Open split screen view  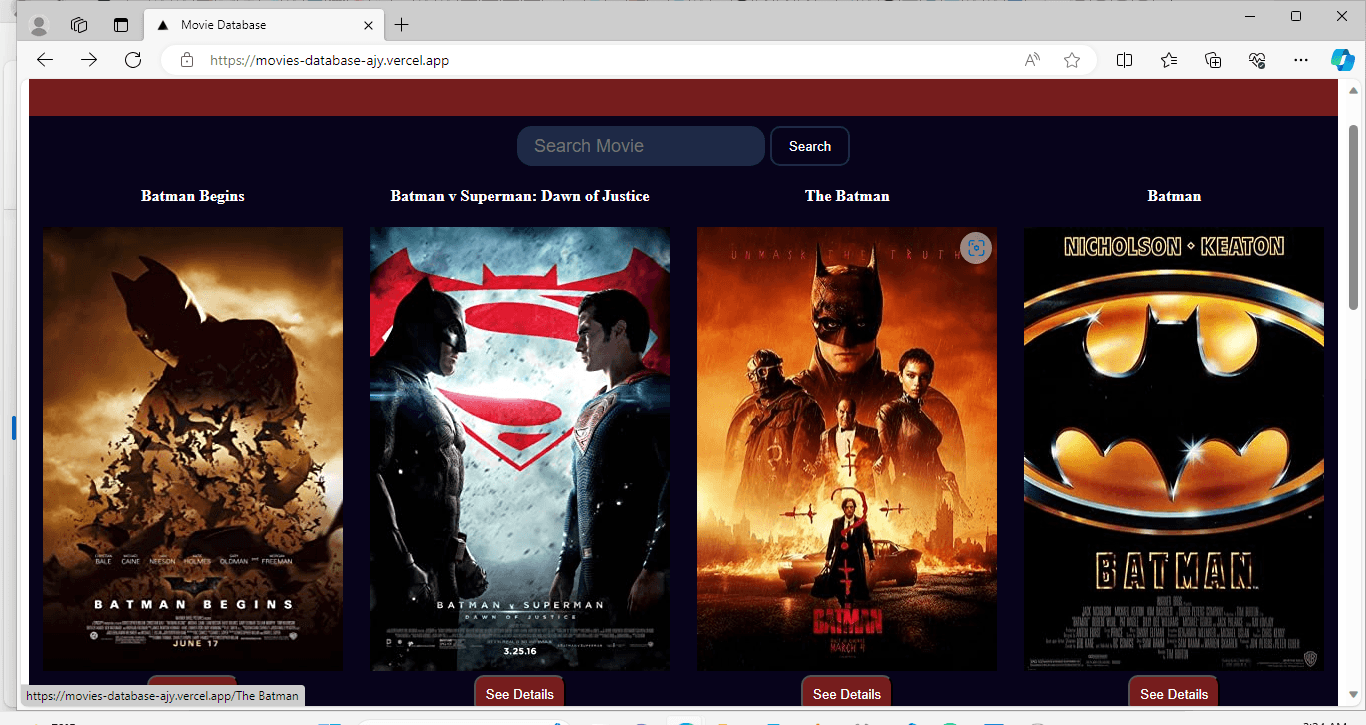[x=1124, y=60]
